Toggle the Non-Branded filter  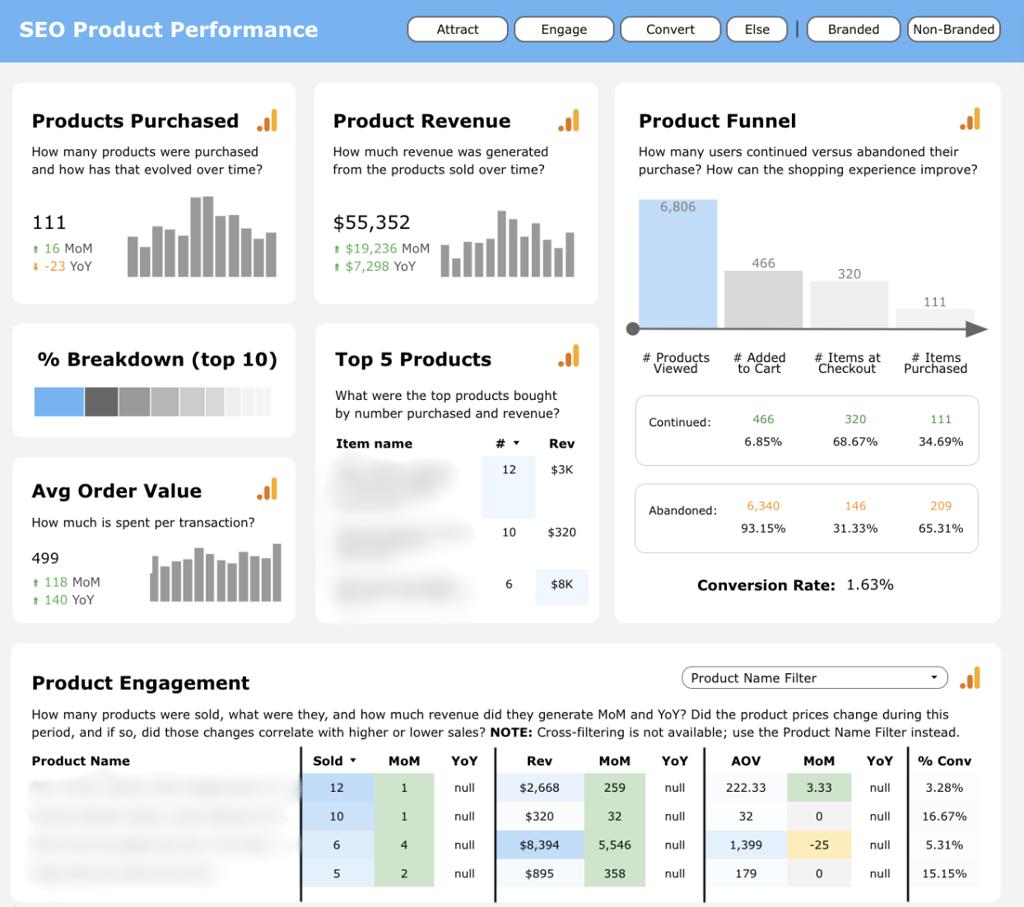pos(953,29)
